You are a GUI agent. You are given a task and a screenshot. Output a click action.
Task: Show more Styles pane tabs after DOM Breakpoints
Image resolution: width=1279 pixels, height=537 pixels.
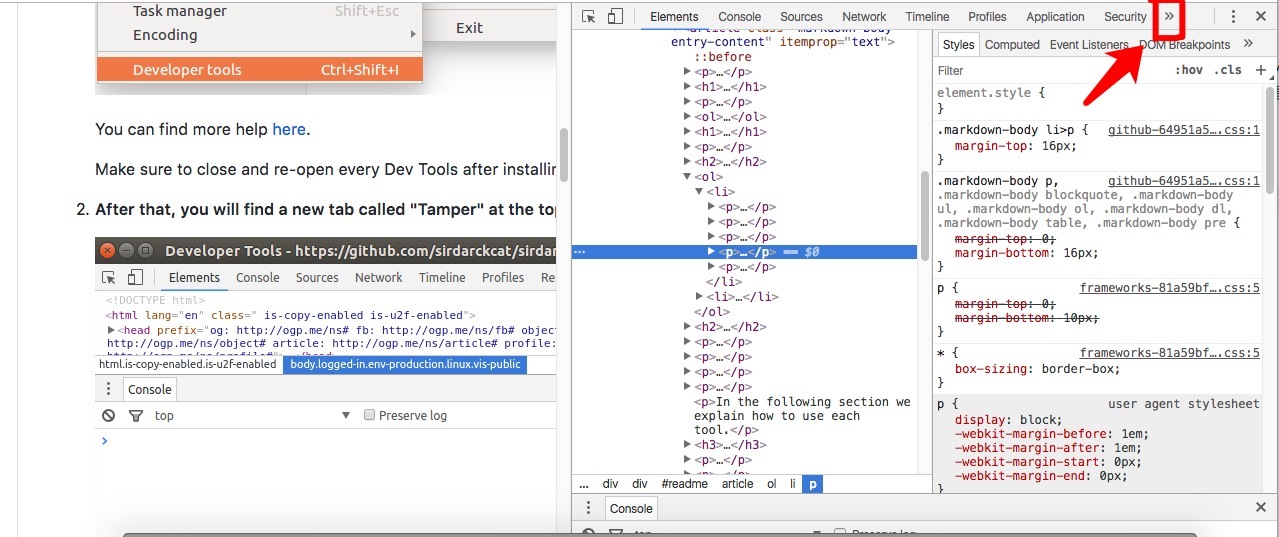pos(1248,44)
